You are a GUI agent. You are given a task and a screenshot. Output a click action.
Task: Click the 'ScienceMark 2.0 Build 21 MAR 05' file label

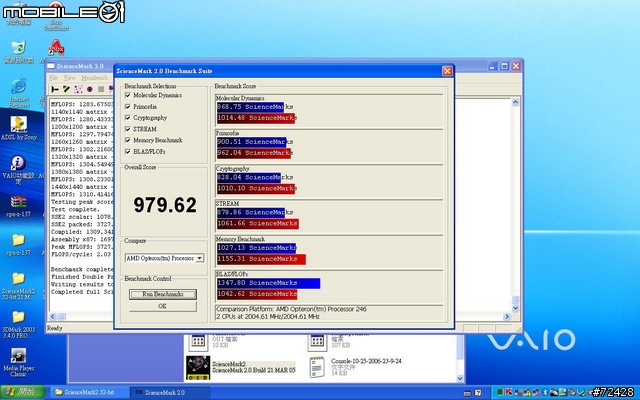tap(254, 370)
